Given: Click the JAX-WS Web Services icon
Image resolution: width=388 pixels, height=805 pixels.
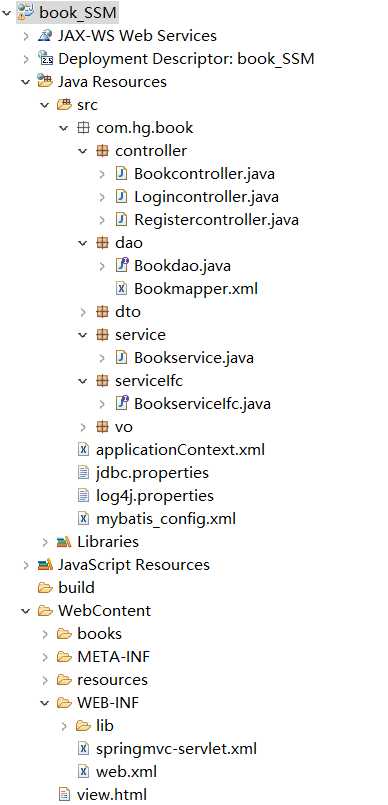Looking at the screenshot, I should [x=45, y=35].
